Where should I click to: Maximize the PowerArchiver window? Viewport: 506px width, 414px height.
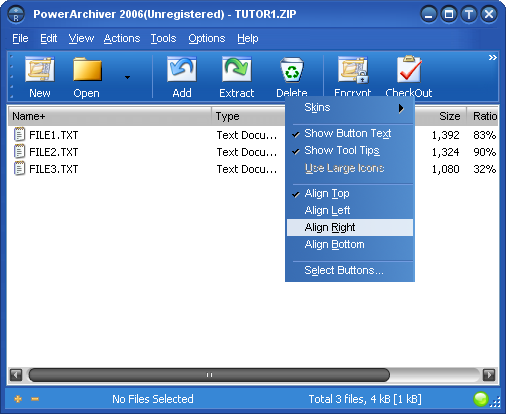(449, 14)
